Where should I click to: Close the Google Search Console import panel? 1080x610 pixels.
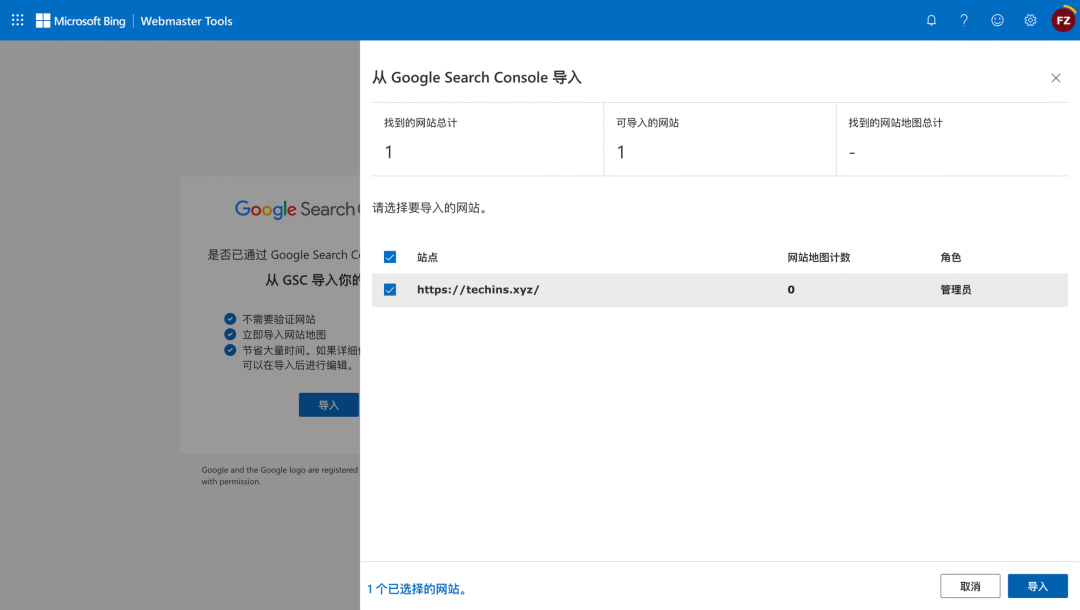(1055, 78)
